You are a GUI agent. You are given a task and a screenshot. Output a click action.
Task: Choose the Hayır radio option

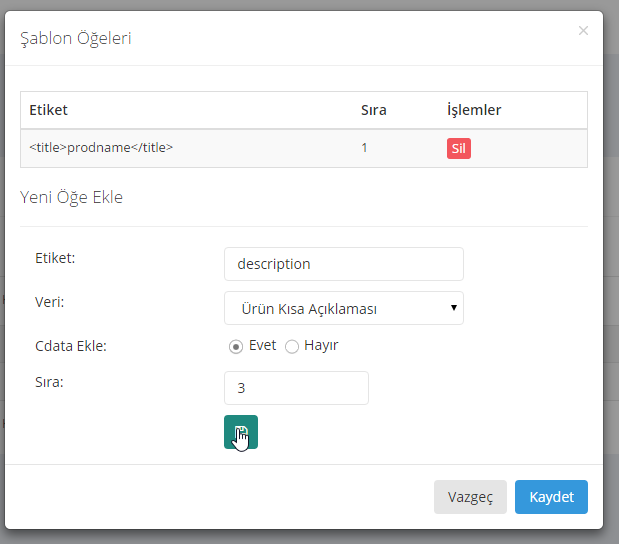pos(292,346)
